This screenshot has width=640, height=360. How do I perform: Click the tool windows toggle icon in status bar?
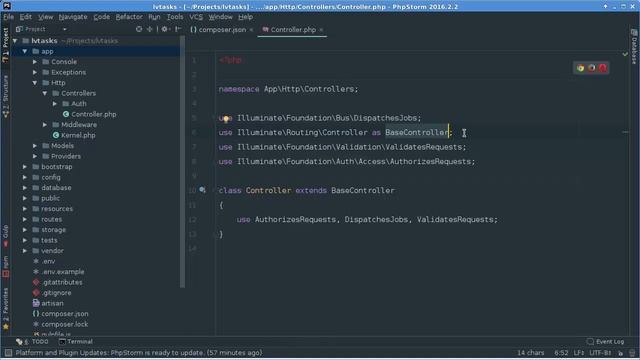[8, 353]
